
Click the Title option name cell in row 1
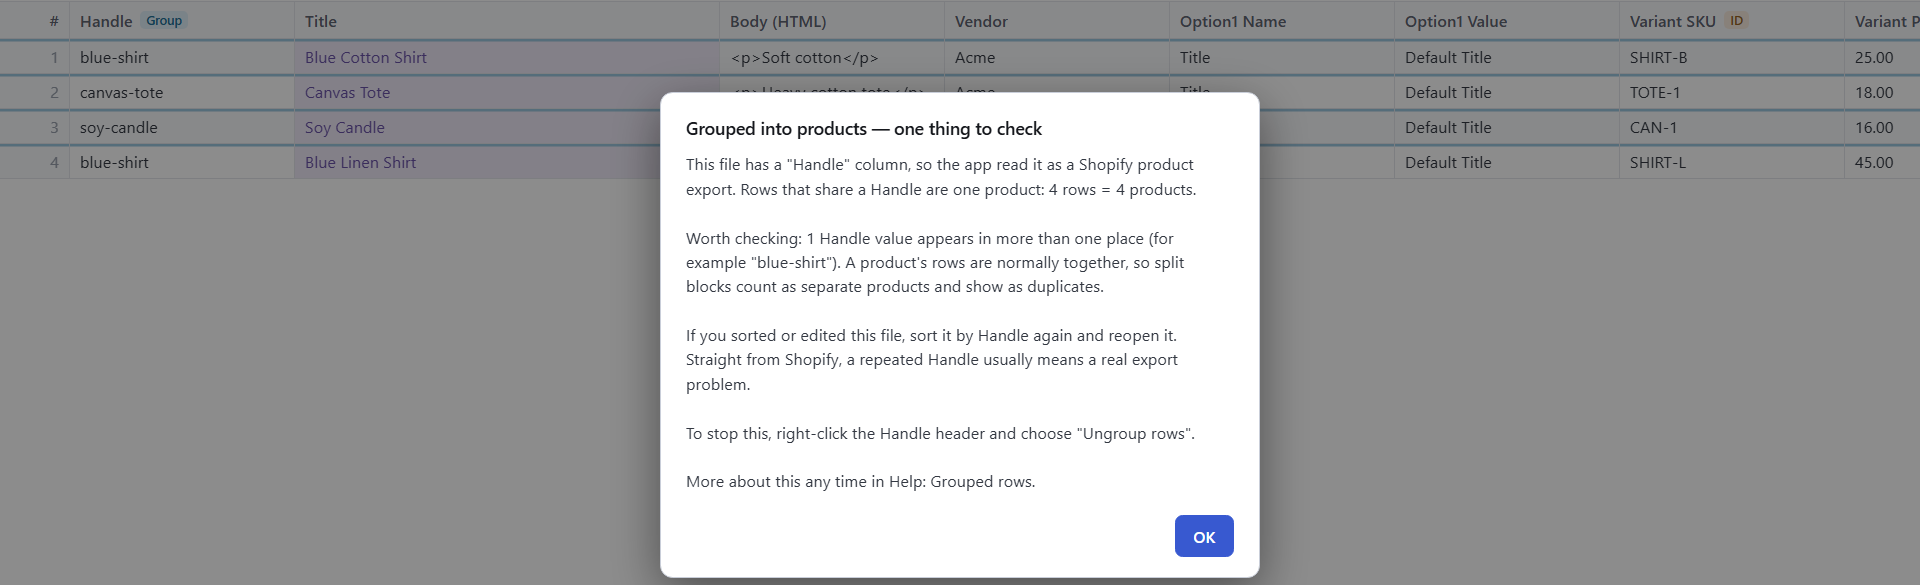coord(1281,58)
